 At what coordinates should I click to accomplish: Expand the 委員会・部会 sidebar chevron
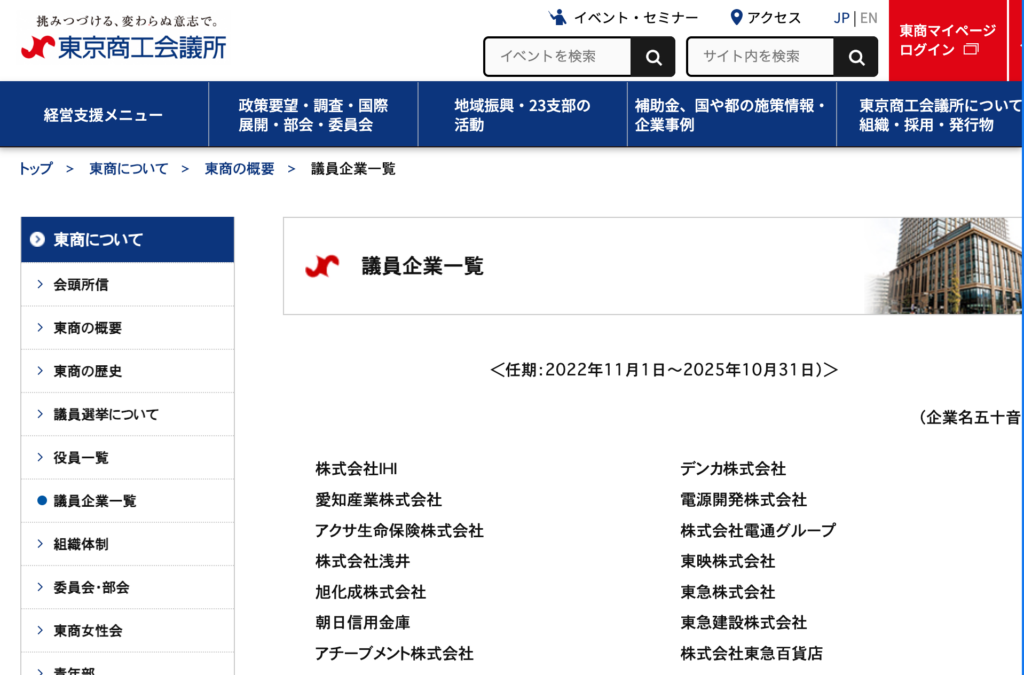[x=40, y=587]
